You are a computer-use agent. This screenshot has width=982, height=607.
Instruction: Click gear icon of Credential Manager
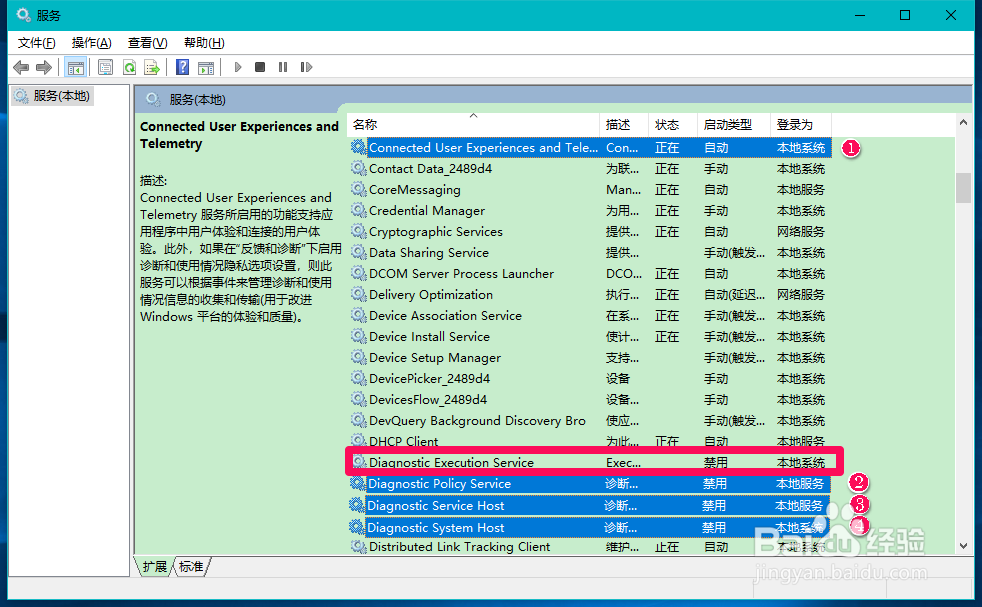click(358, 210)
